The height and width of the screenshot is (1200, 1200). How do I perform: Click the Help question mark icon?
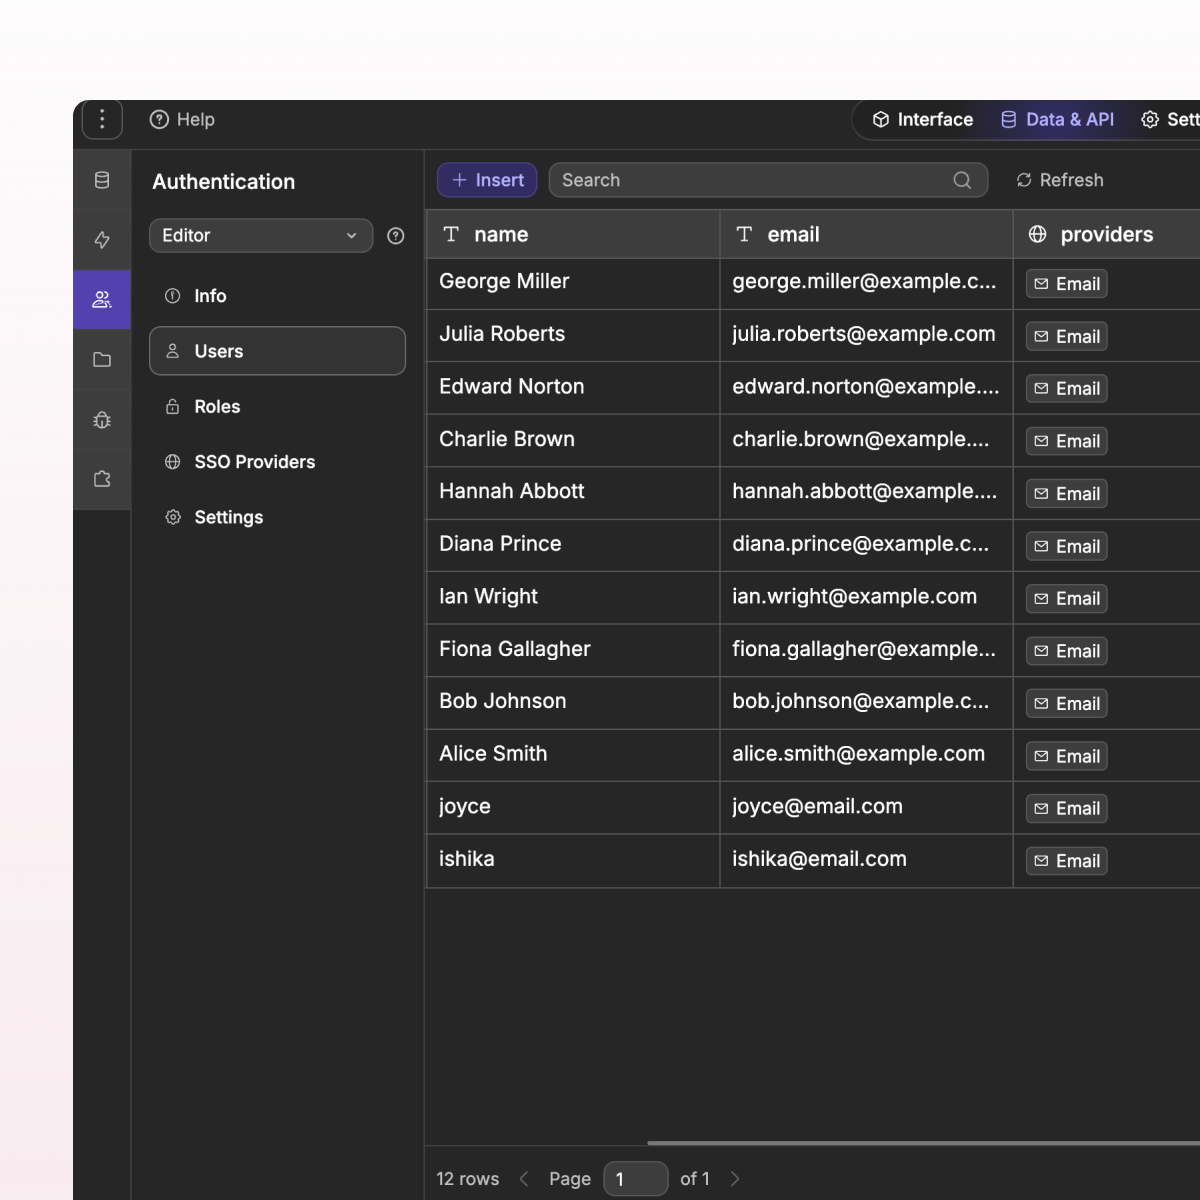click(x=160, y=119)
